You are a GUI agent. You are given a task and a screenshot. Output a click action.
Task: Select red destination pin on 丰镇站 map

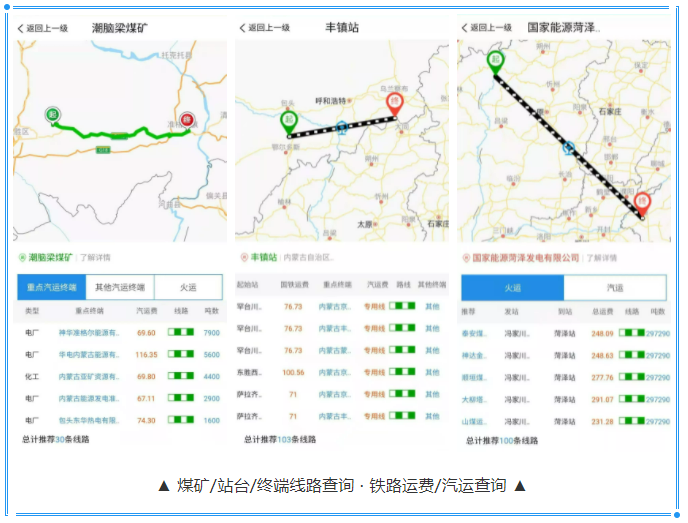395,102
